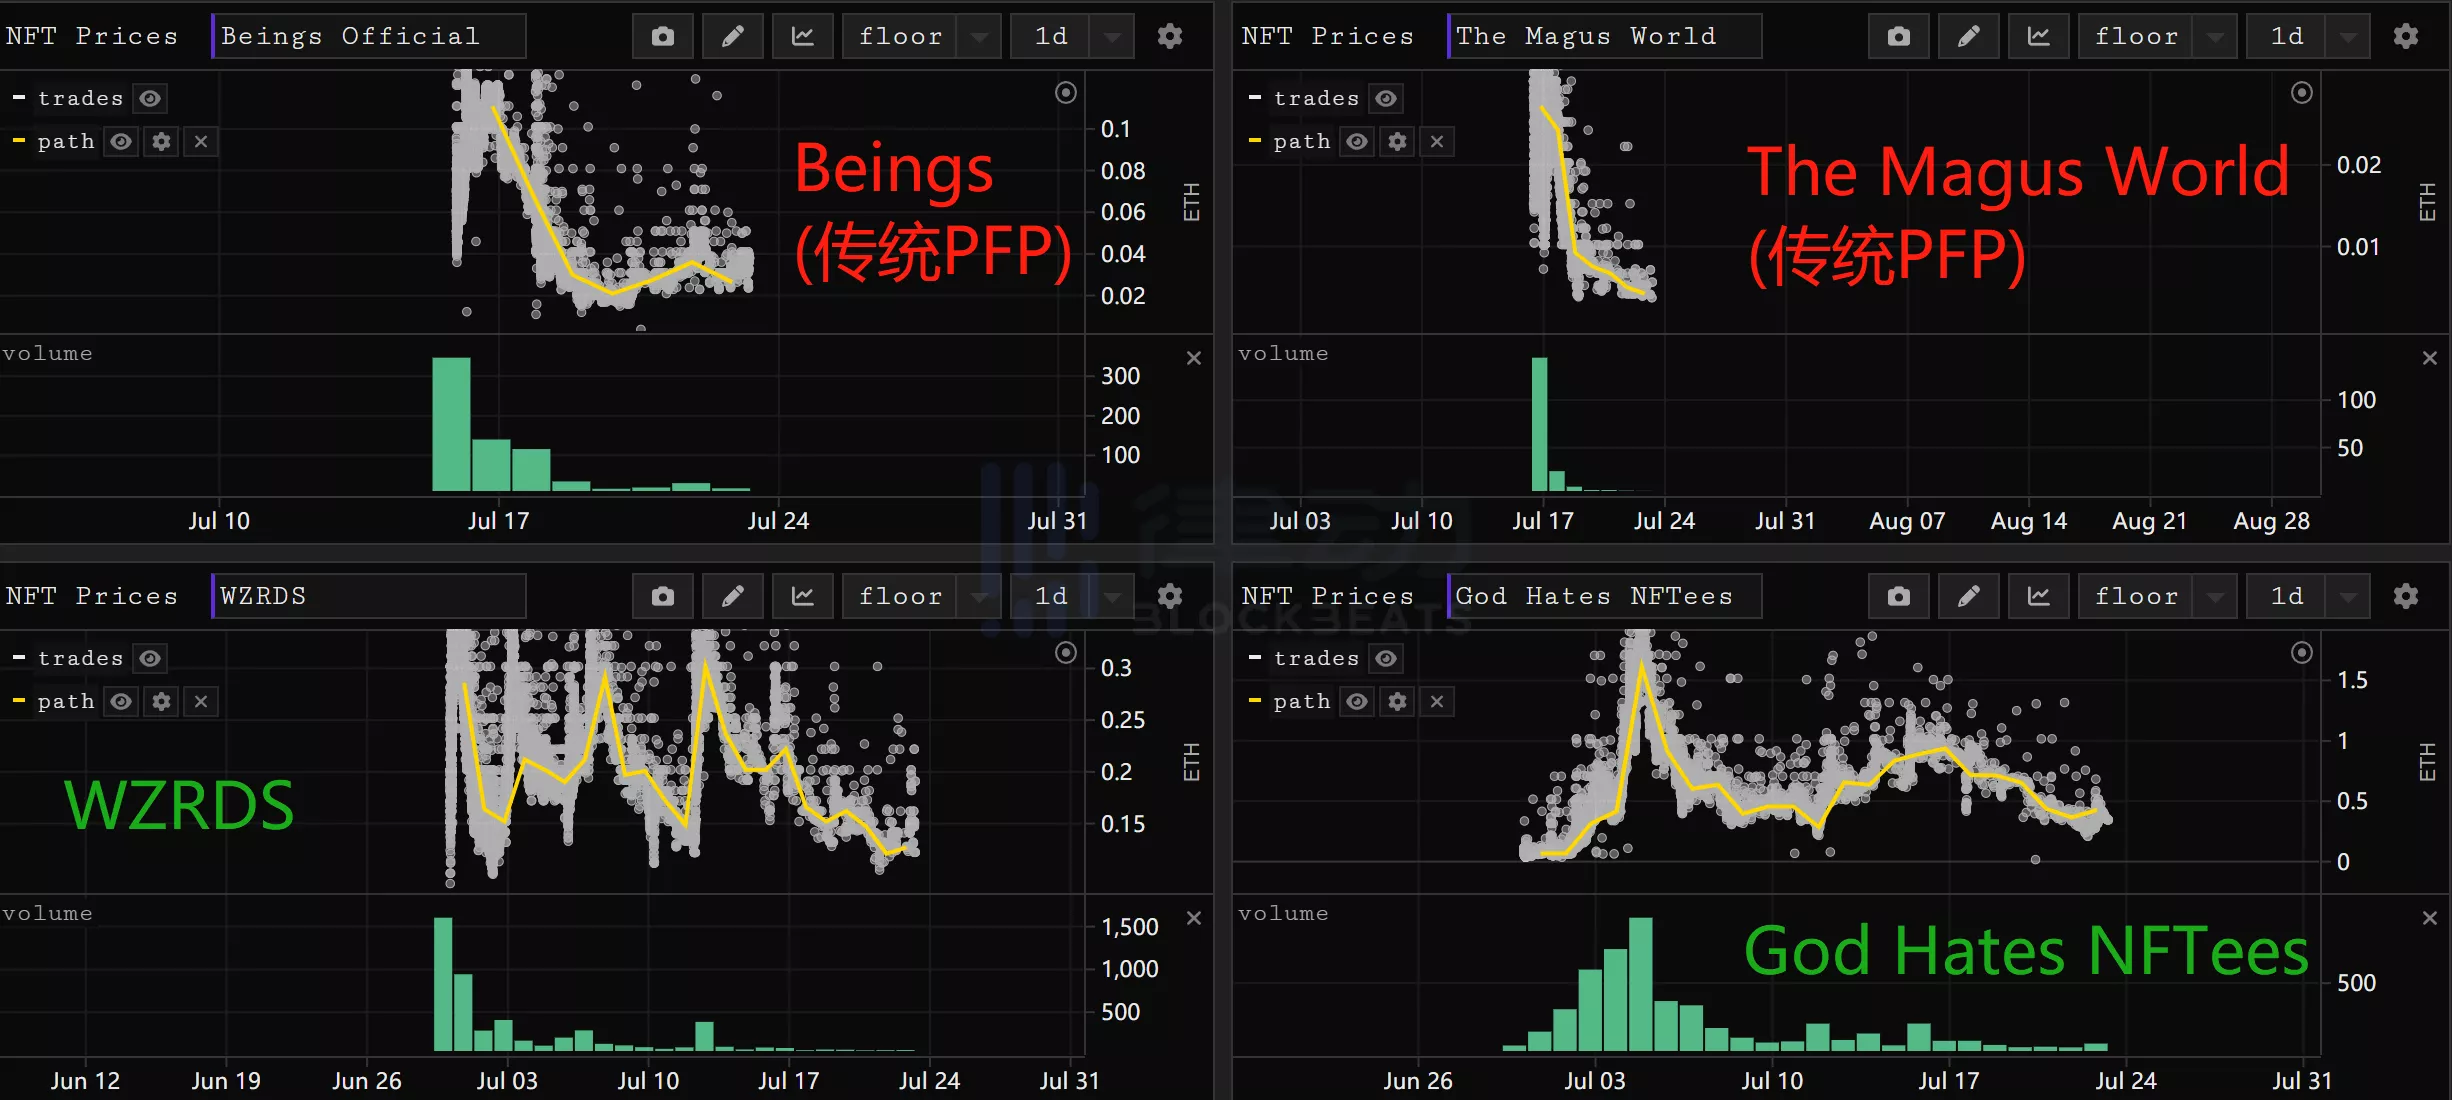Open the pencil draw tool on The Magus World panel

[x=1969, y=37]
